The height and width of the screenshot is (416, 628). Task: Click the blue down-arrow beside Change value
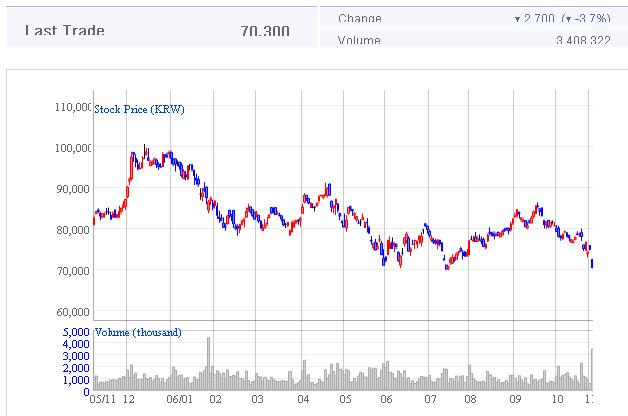pyautogui.click(x=517, y=19)
